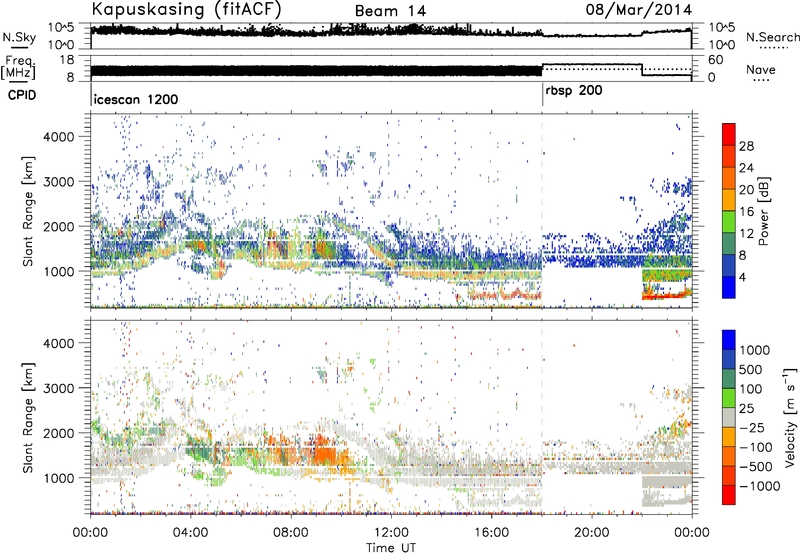Click the date '08/Mar/2014'
This screenshot has width=800, height=554.
pos(638,9)
